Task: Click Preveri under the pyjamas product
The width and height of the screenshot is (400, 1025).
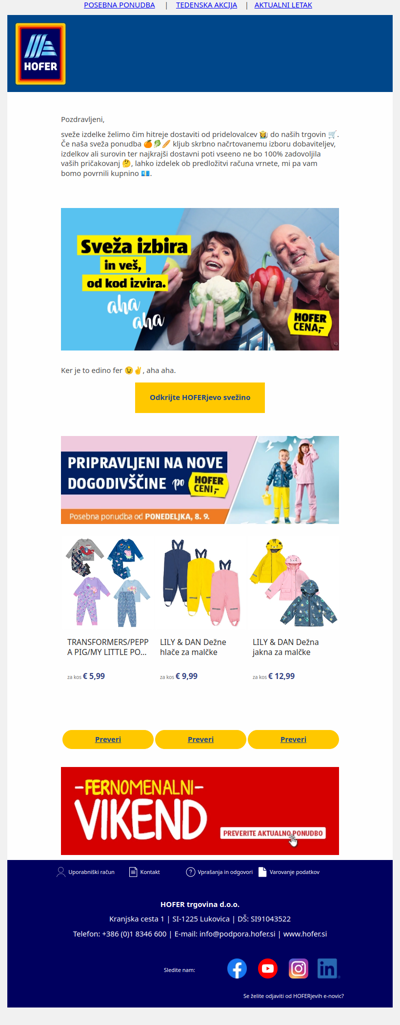Action: click(108, 739)
